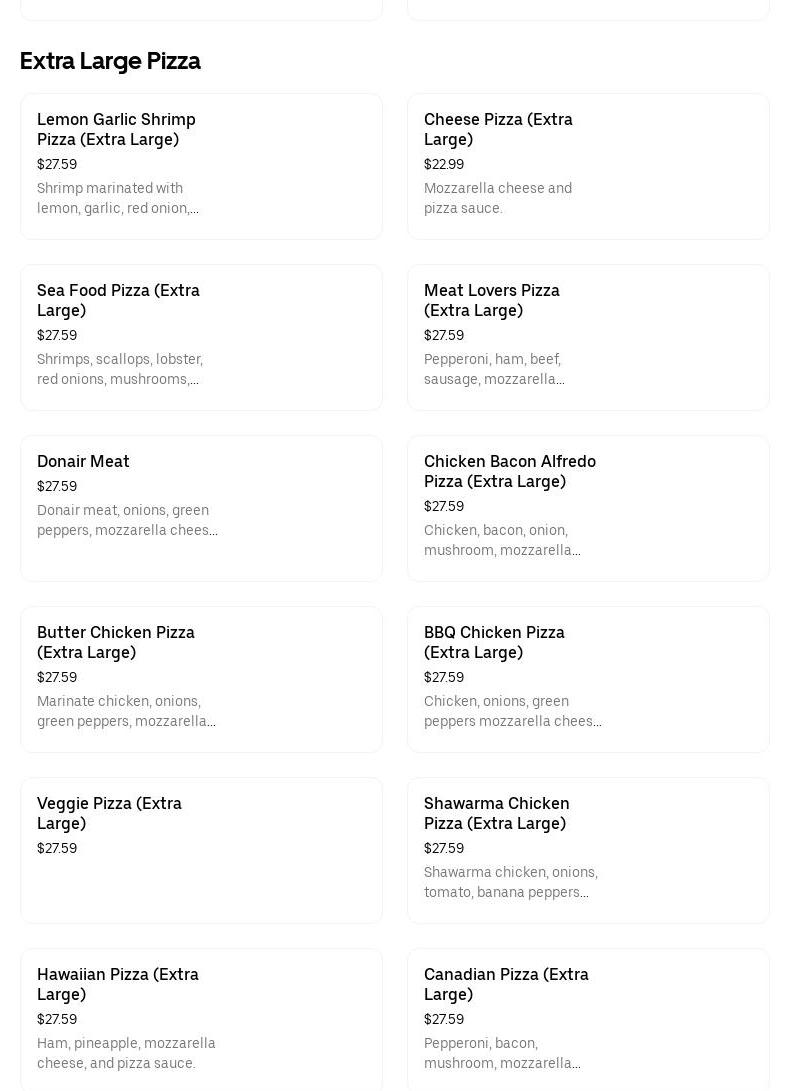Click the $22.99 Cheese Pizza price
804x1091 pixels.
tap(444, 164)
